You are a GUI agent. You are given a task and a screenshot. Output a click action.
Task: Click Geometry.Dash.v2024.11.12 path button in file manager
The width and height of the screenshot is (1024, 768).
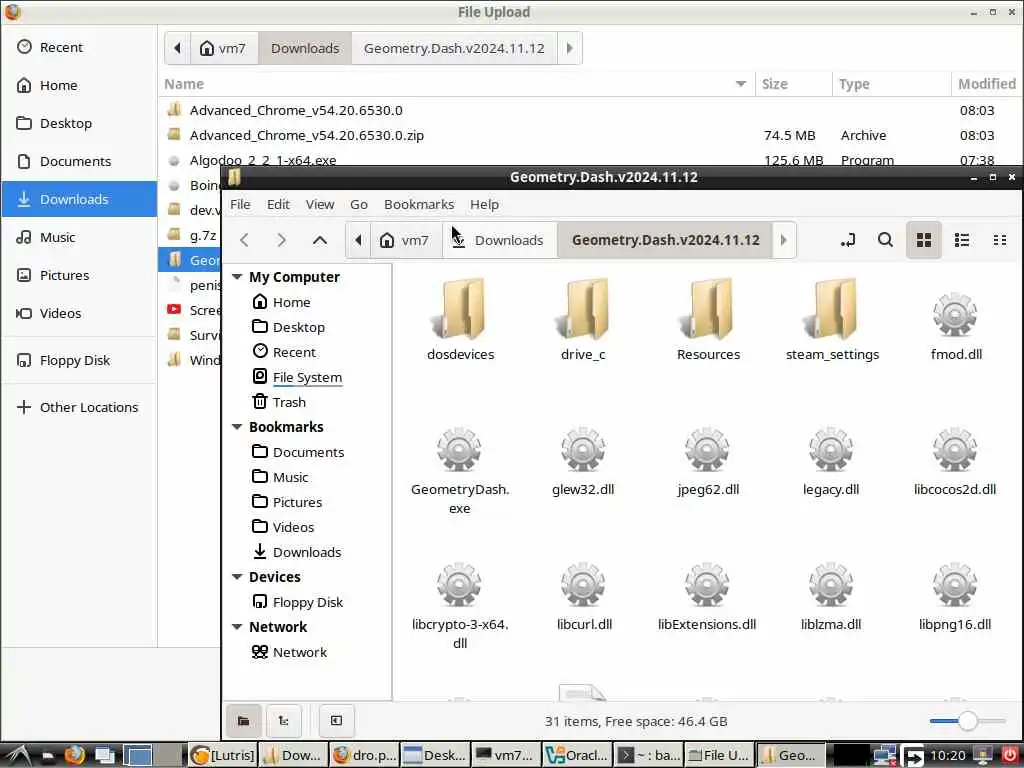point(665,240)
